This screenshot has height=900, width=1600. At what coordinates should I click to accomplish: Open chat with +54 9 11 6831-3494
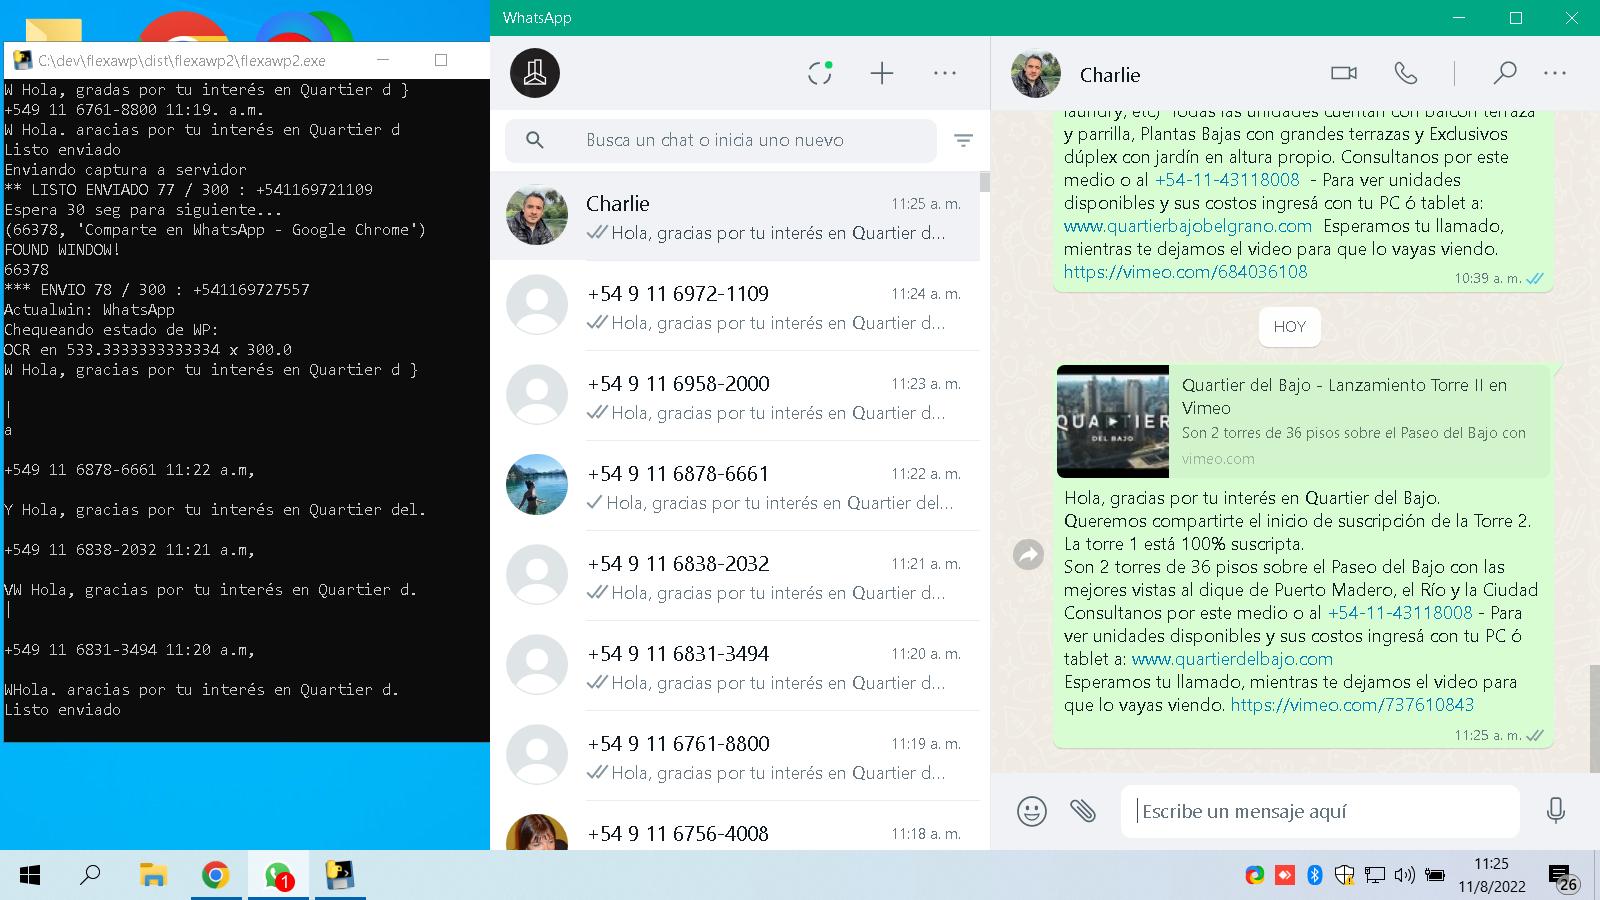pos(735,666)
